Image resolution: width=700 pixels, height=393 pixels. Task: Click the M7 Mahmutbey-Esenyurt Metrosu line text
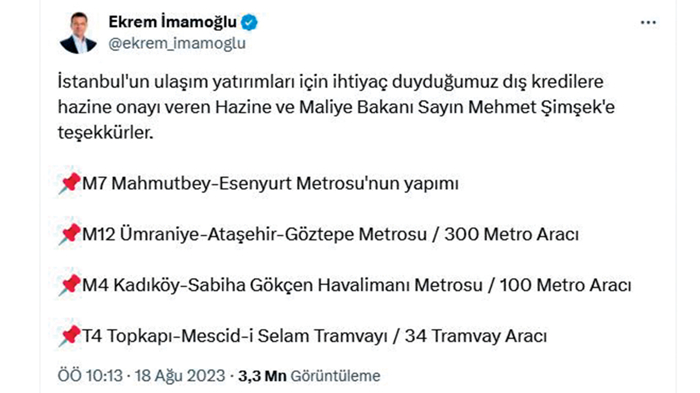coord(271,184)
